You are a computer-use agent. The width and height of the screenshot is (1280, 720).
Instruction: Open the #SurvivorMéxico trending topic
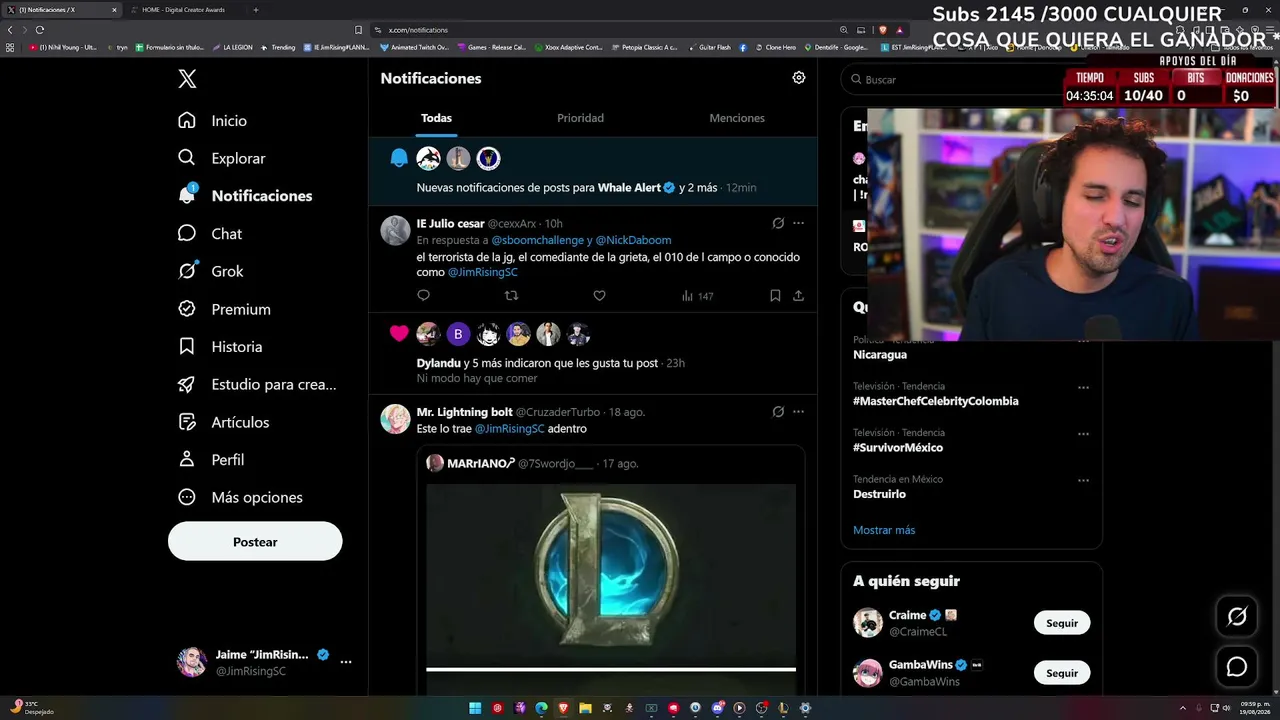(898, 448)
